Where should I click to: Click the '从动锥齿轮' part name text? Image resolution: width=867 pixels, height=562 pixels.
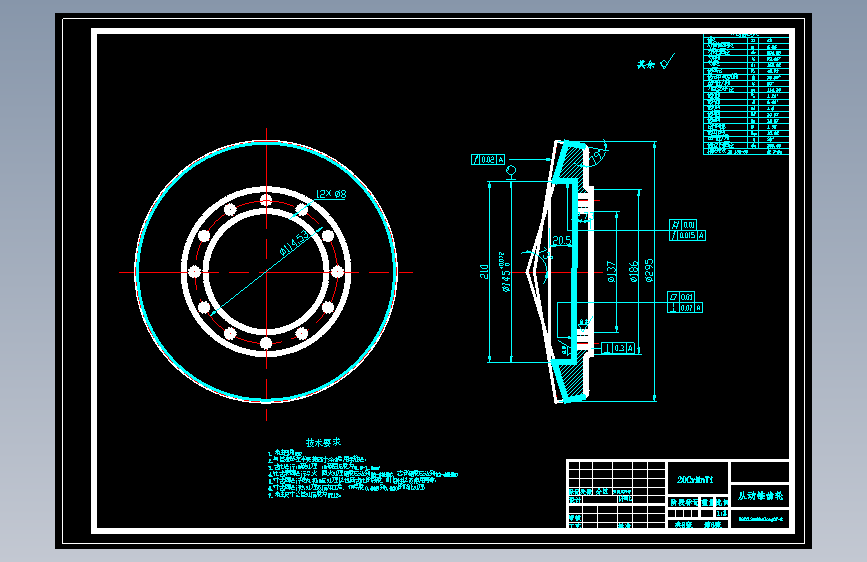click(760, 496)
